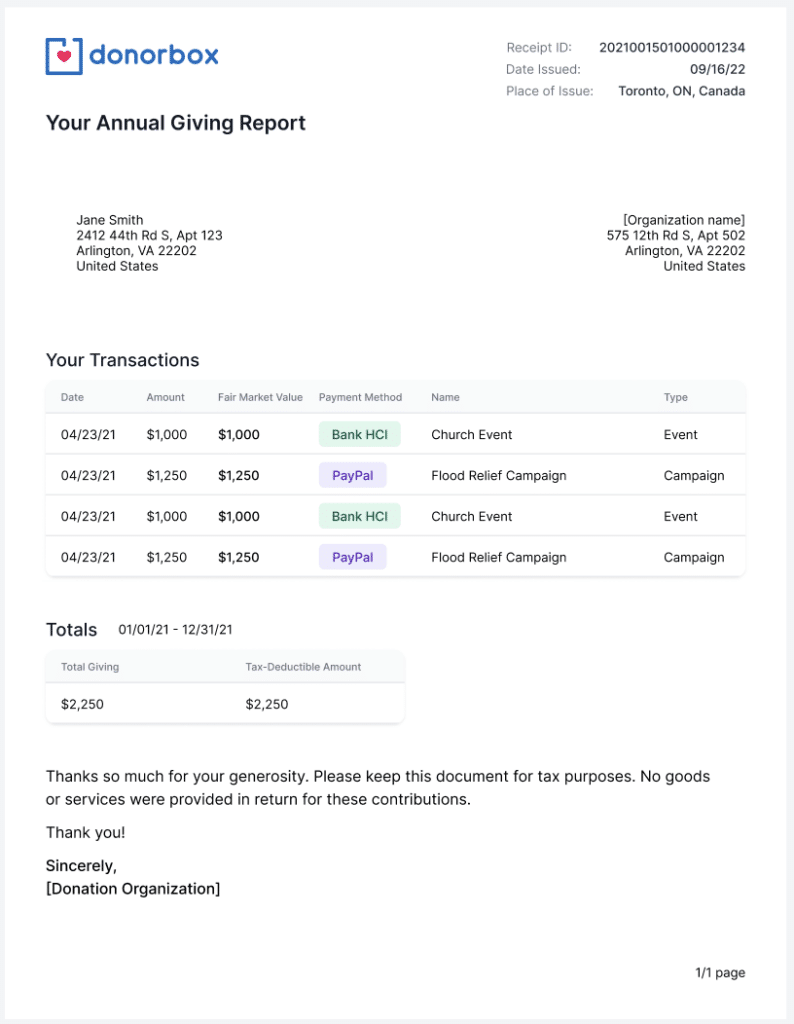The width and height of the screenshot is (794, 1024).
Task: Click the last PayPal badge
Action: click(353, 557)
